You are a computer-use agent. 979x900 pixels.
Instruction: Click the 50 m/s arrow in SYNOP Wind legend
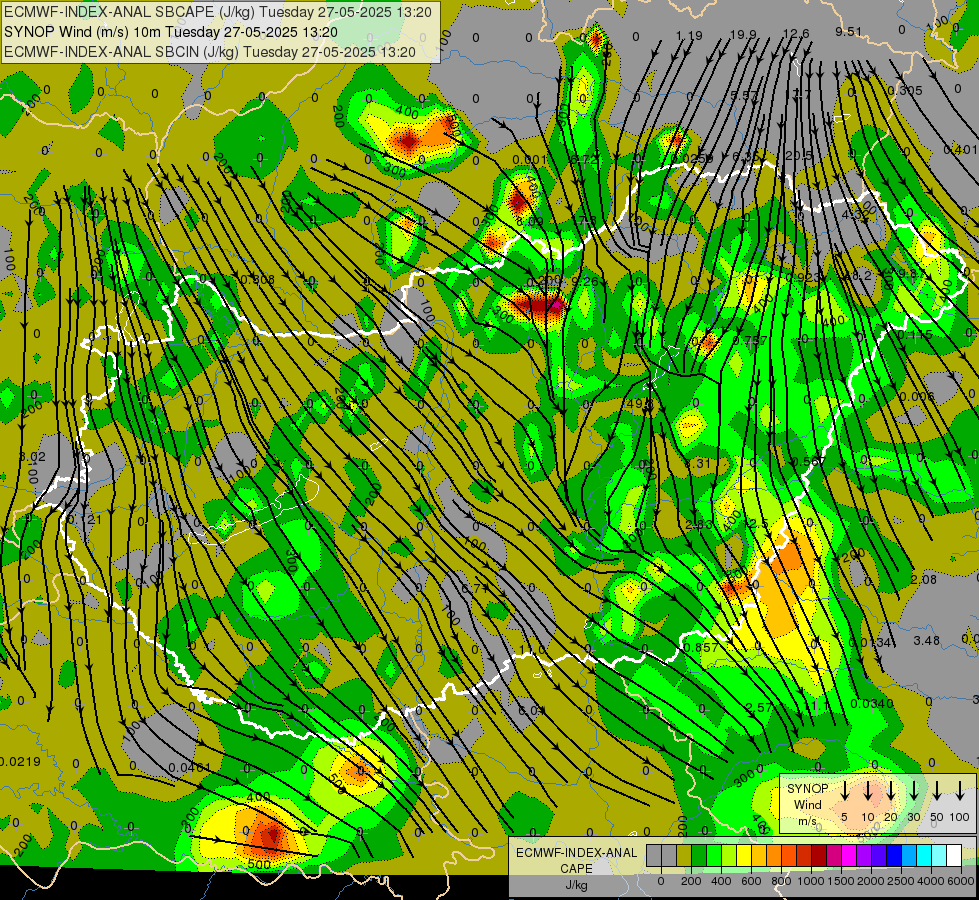click(x=937, y=791)
